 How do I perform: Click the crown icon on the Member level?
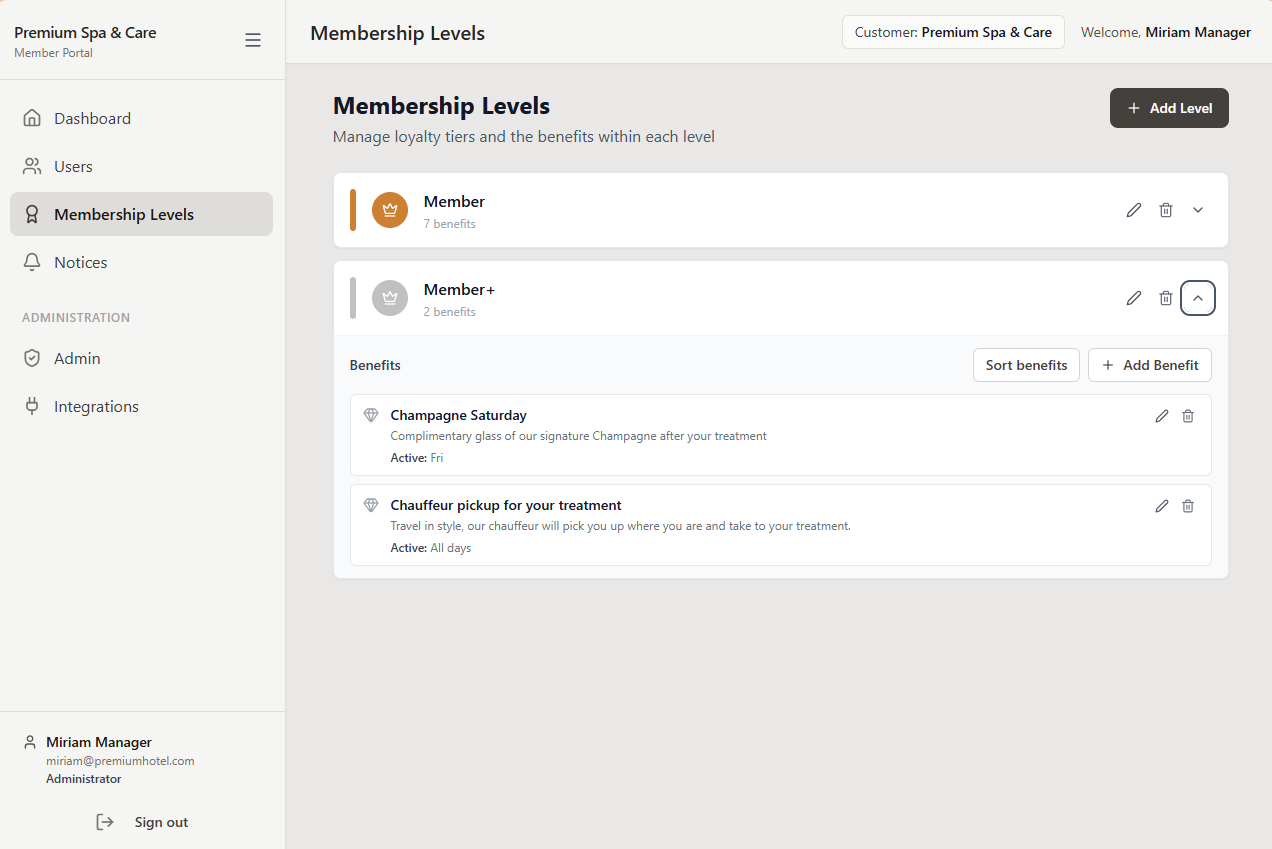pyautogui.click(x=389, y=210)
